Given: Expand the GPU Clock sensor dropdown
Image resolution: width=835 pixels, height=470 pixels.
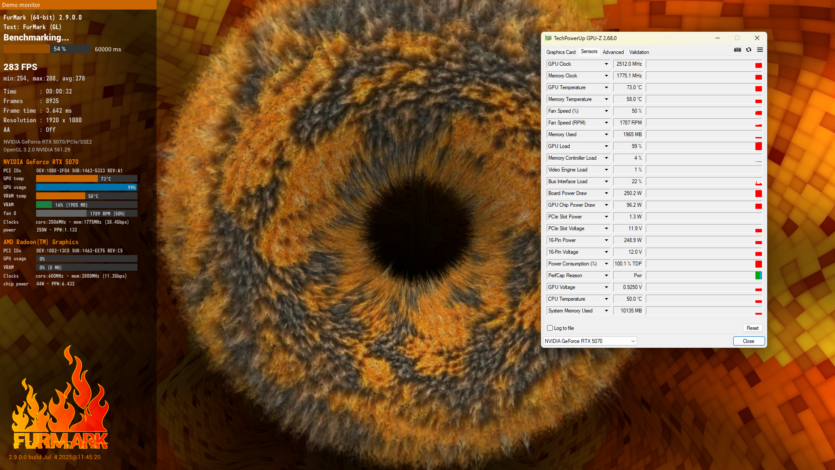Looking at the screenshot, I should 606,64.
